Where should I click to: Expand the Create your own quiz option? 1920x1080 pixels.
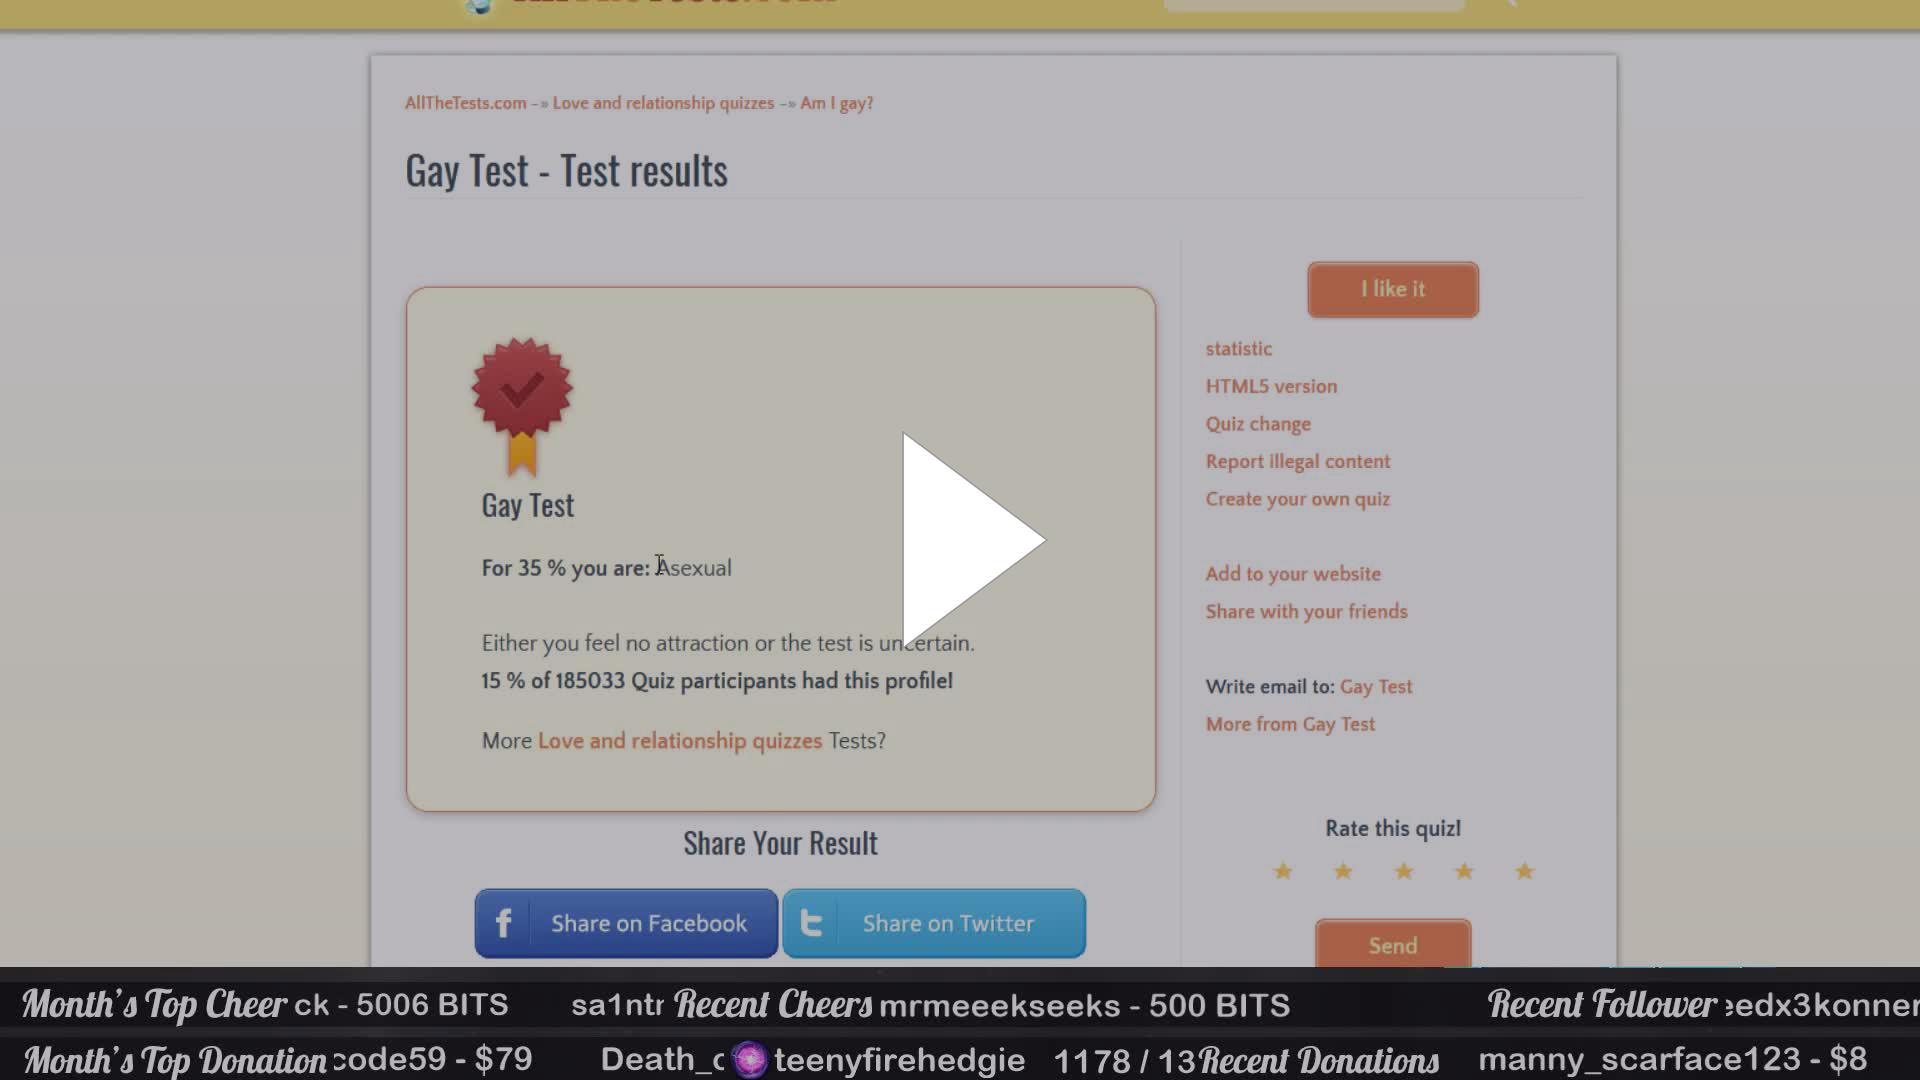(x=1296, y=498)
